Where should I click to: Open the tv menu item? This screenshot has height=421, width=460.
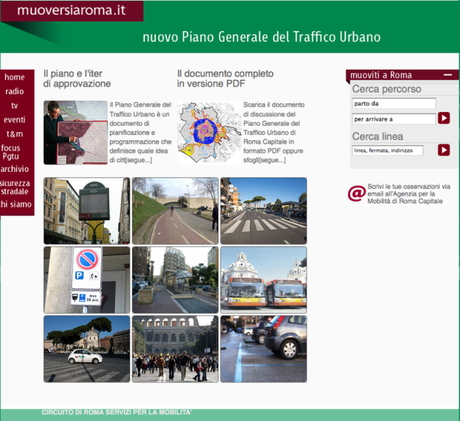(14, 106)
